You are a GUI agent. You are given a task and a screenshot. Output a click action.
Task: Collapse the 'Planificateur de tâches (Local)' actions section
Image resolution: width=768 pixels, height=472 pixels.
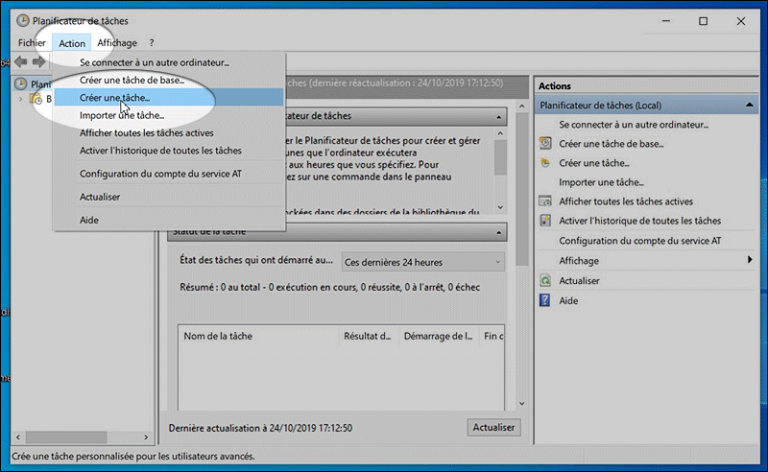pyautogui.click(x=749, y=105)
